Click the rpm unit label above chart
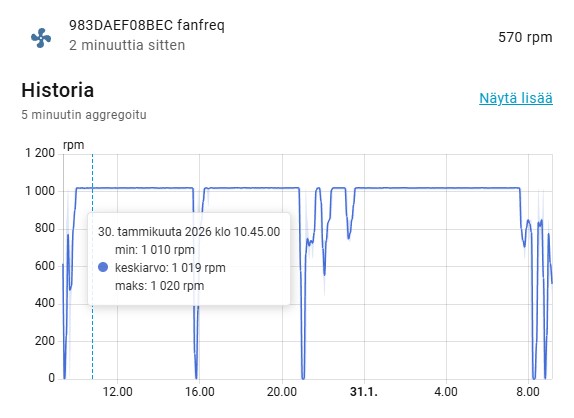 coord(74,145)
